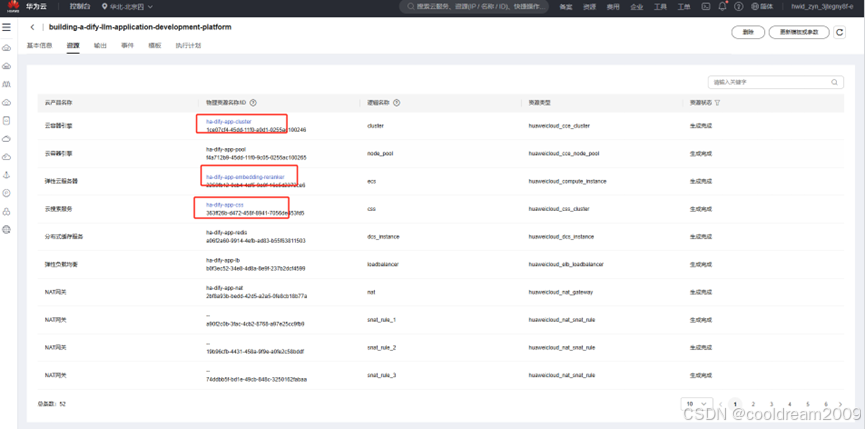
Task: Open the hamburger service list menu
Action: [7, 27]
